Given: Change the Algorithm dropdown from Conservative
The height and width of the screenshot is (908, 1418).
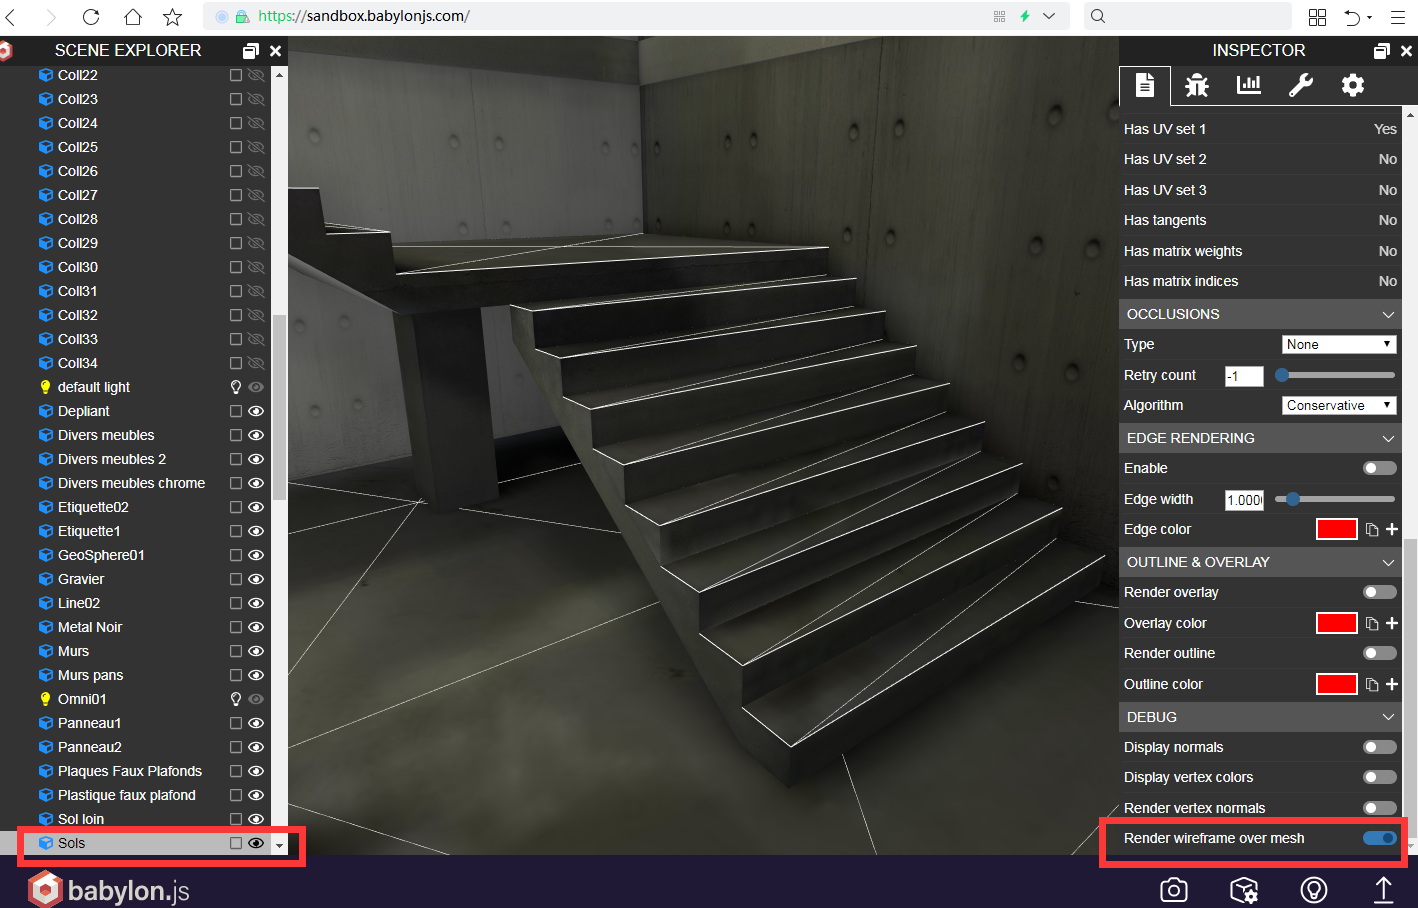Looking at the screenshot, I should 1338,405.
